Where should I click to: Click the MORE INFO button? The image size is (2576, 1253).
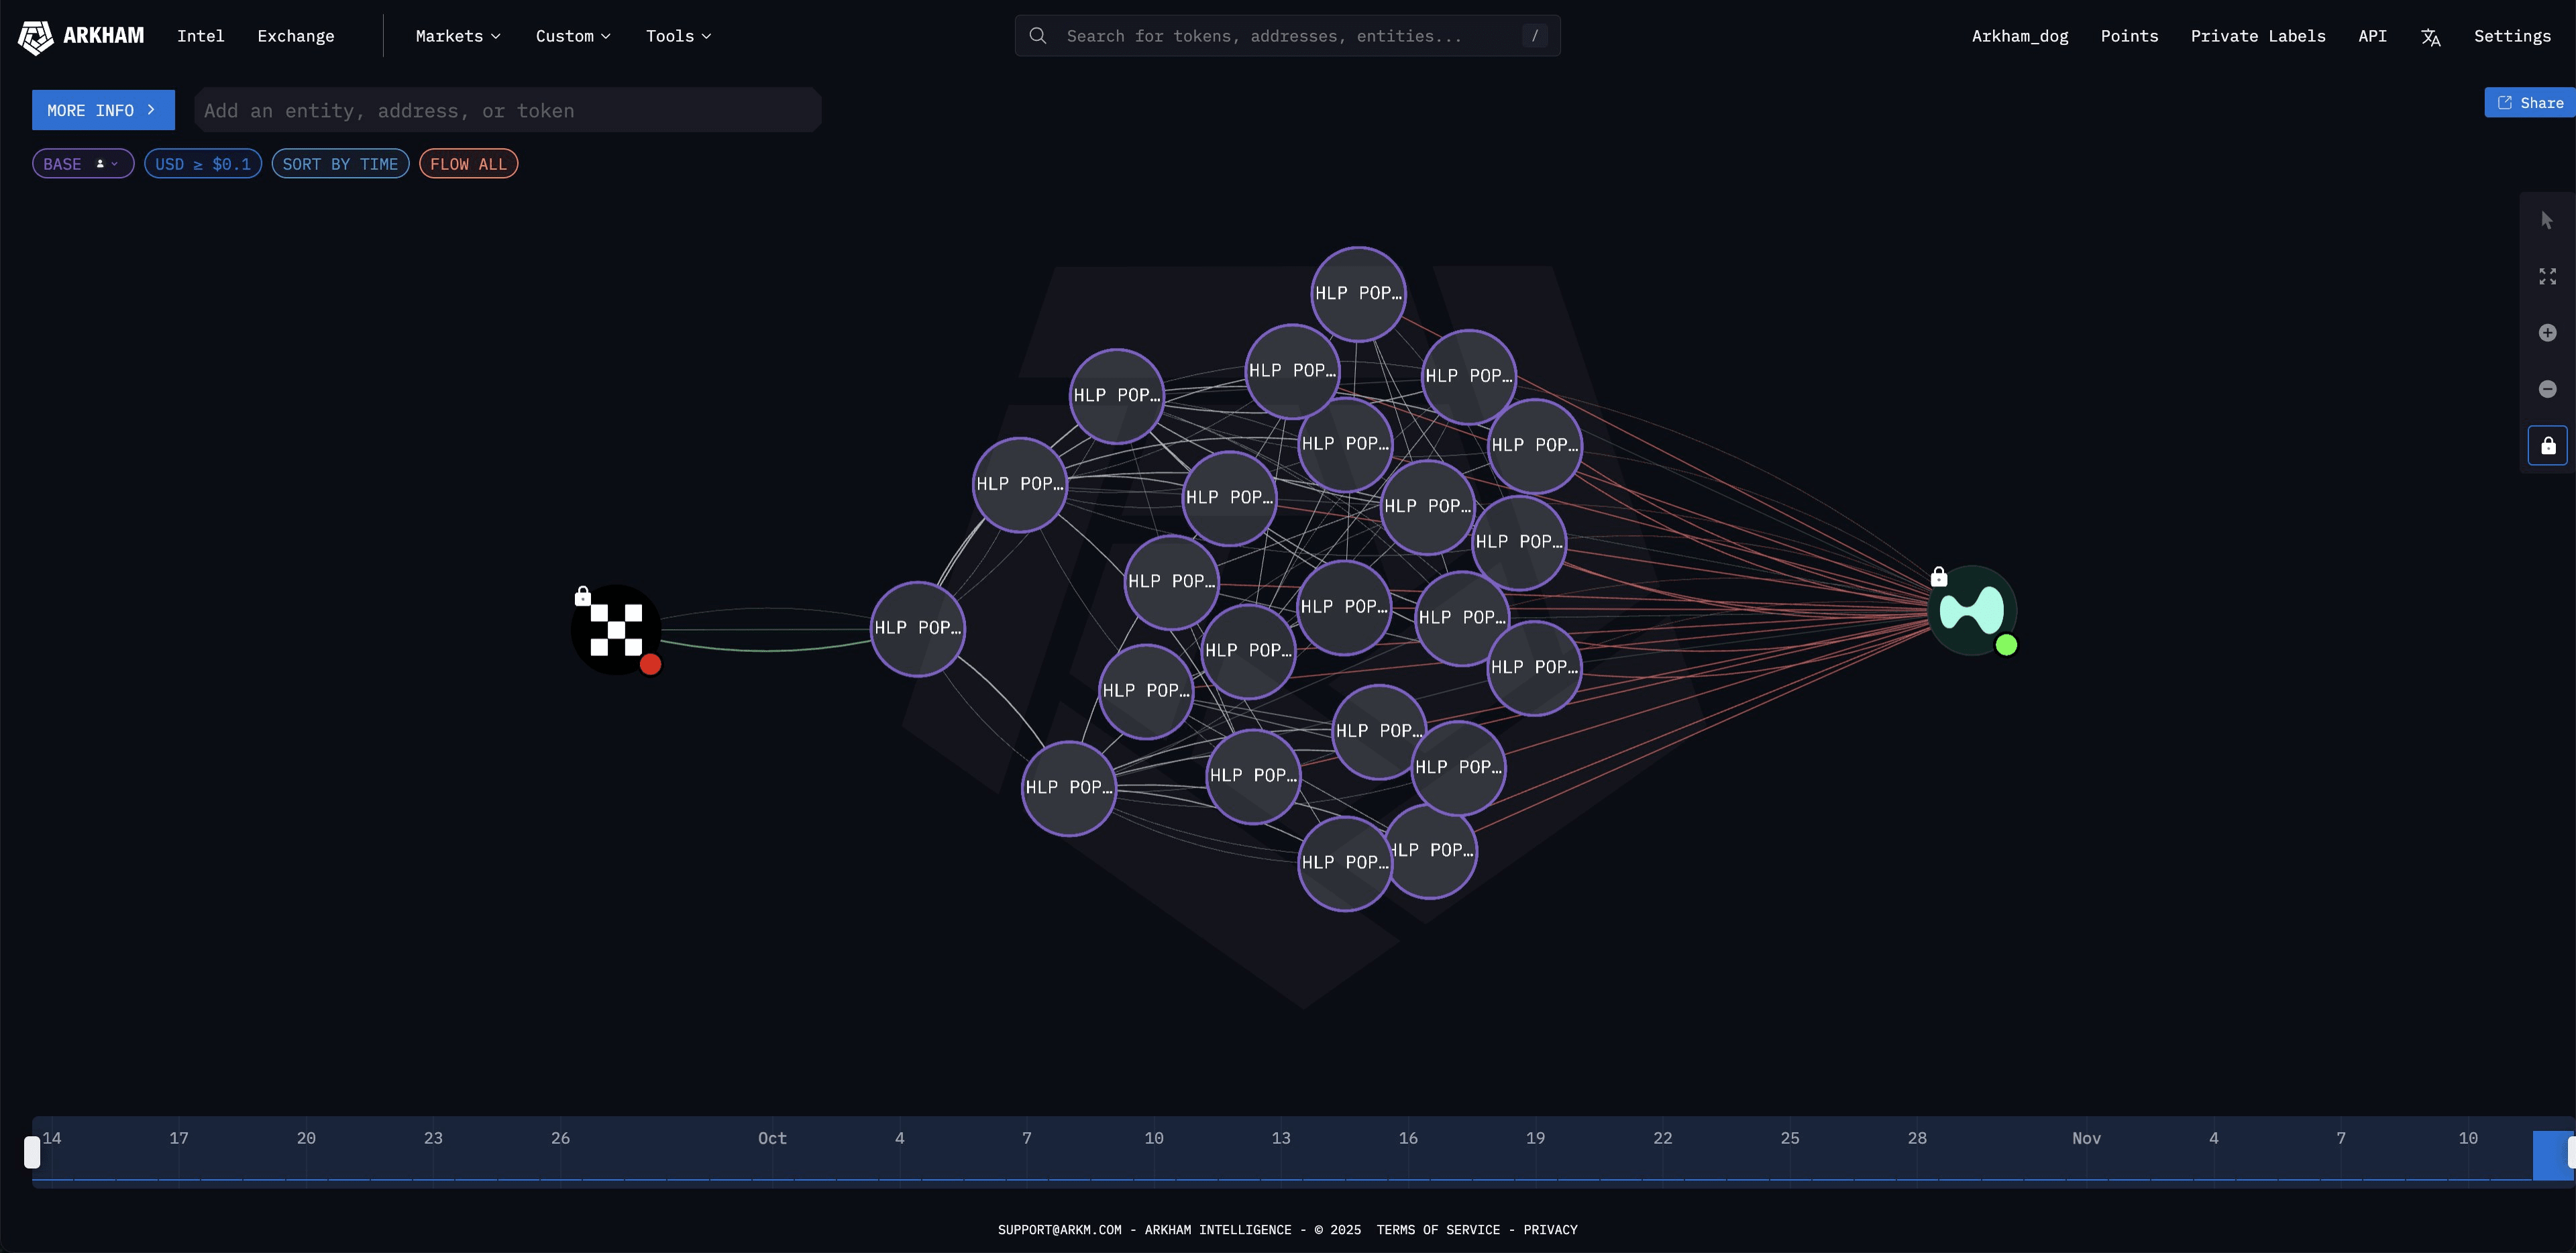pyautogui.click(x=102, y=110)
